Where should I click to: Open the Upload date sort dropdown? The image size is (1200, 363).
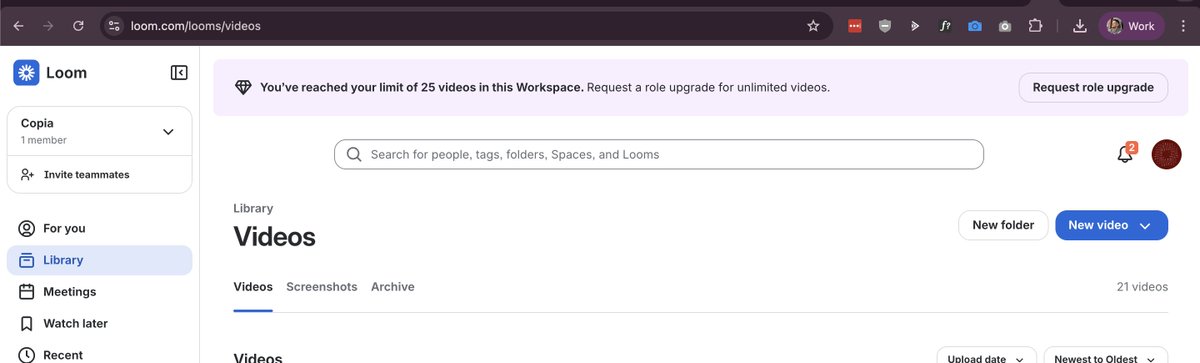point(986,356)
